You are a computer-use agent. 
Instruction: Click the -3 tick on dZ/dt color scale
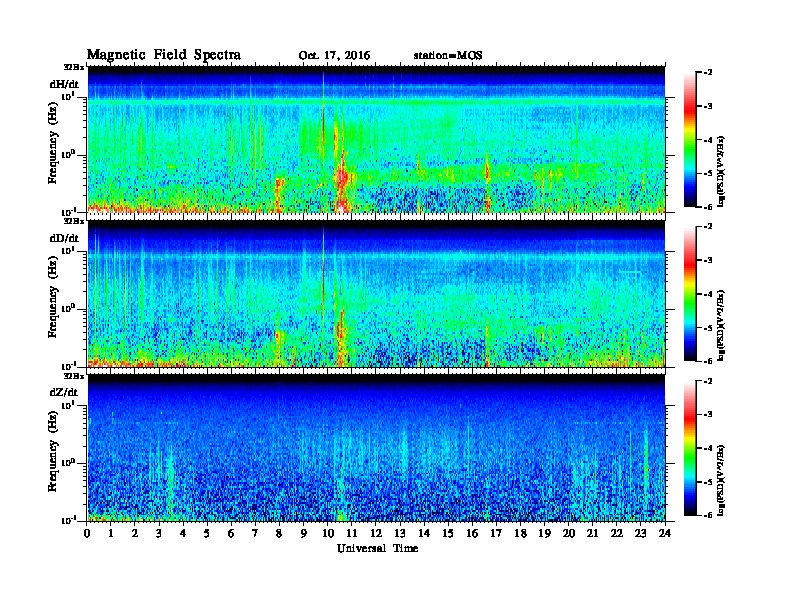[708, 415]
